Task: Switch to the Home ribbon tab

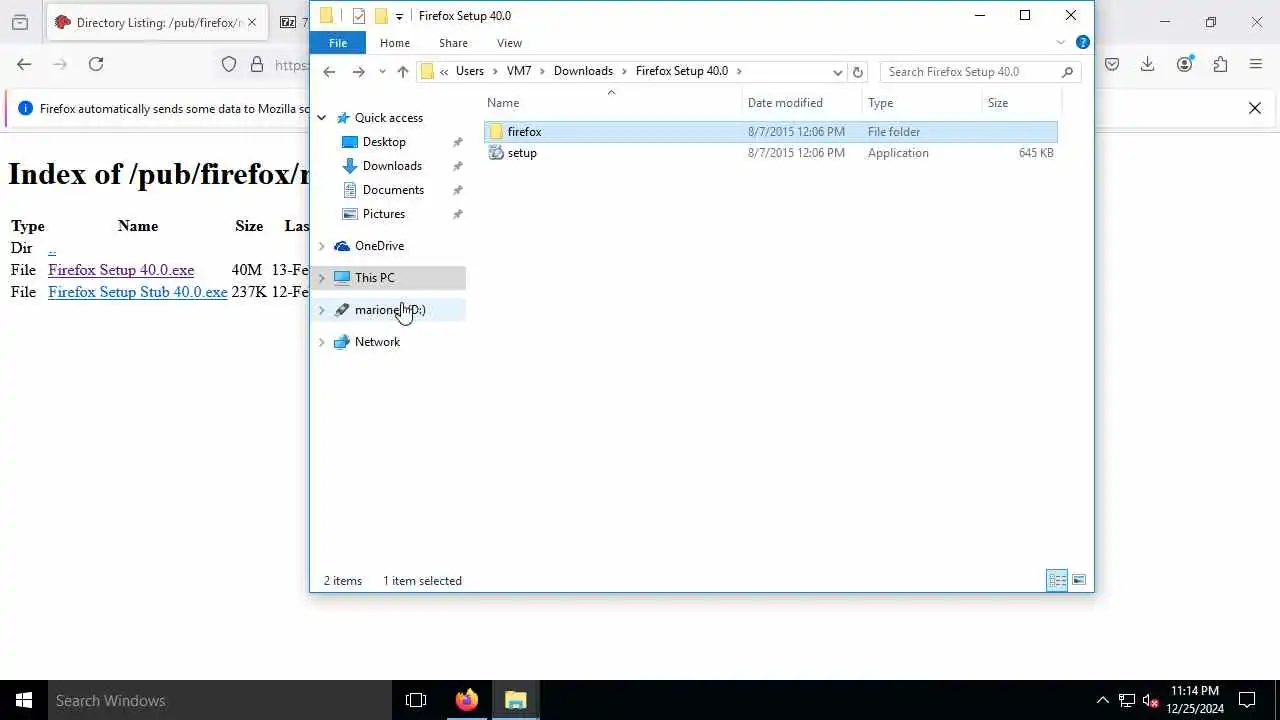Action: [395, 43]
